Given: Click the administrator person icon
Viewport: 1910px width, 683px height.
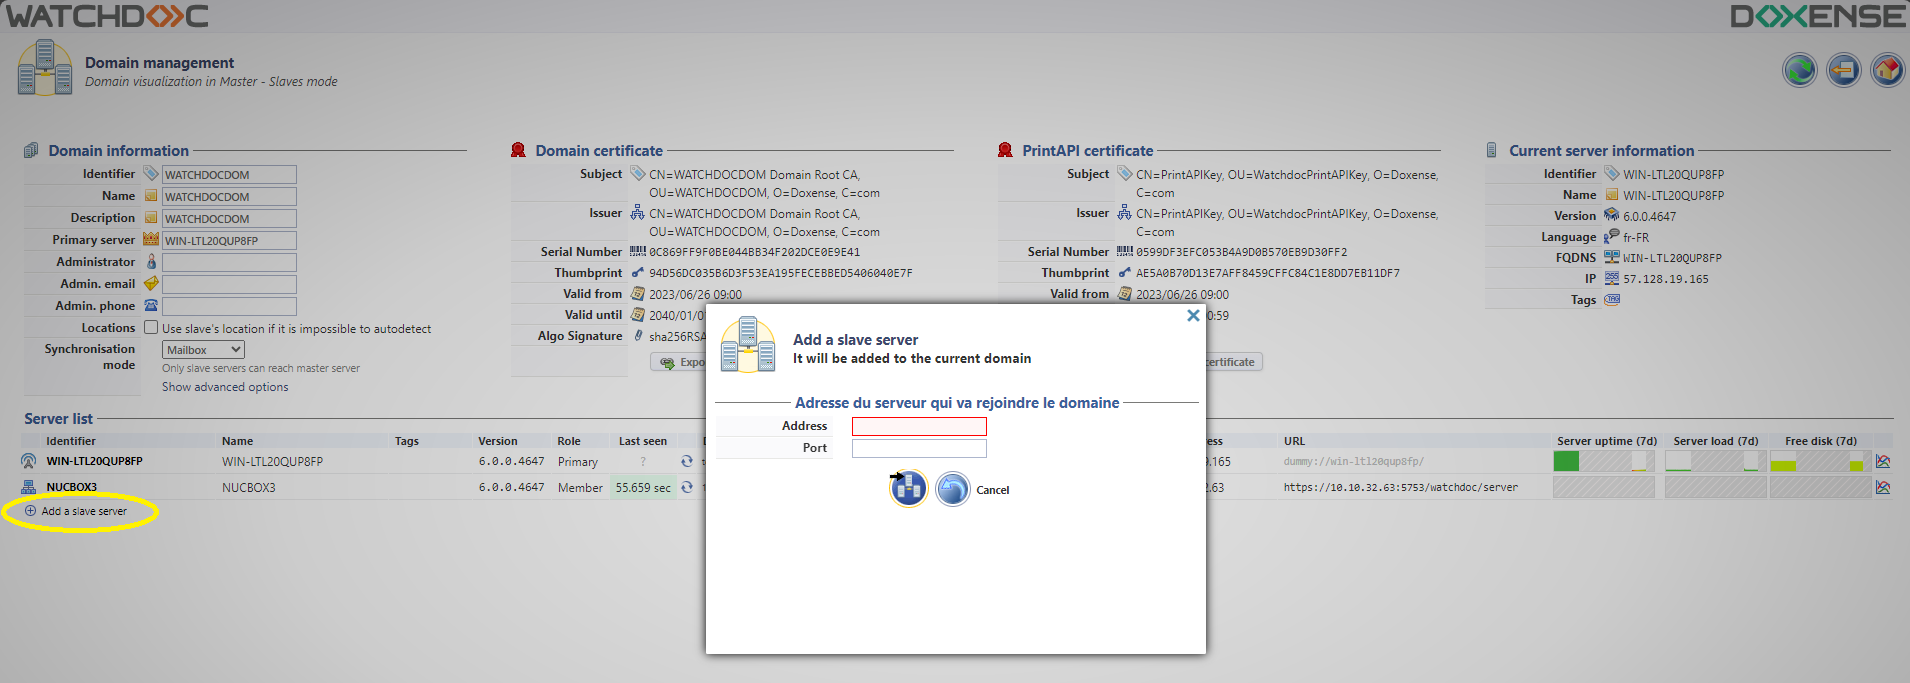Looking at the screenshot, I should [151, 261].
